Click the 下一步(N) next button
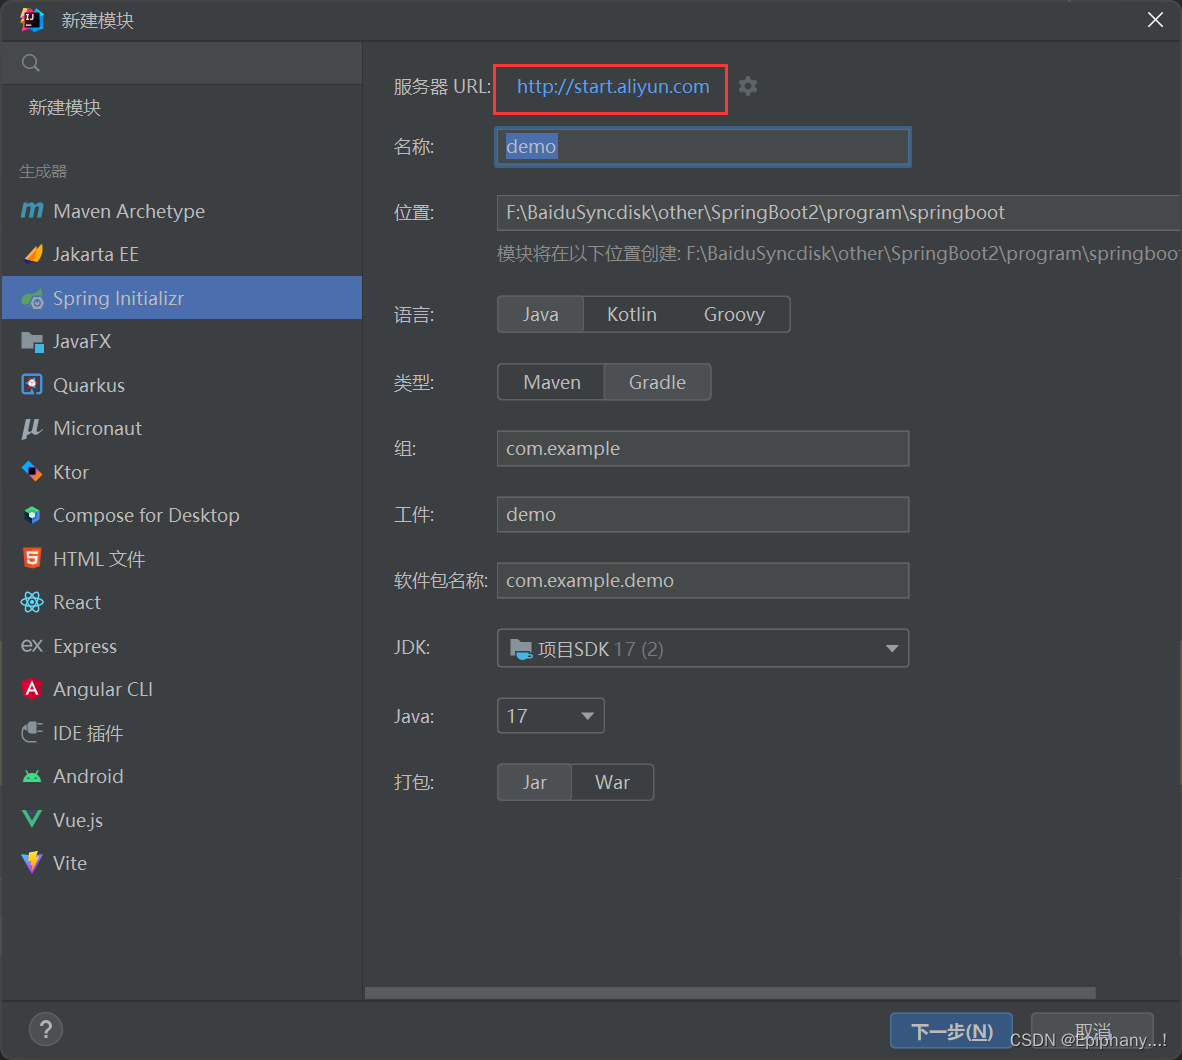The height and width of the screenshot is (1060, 1182). [951, 1031]
